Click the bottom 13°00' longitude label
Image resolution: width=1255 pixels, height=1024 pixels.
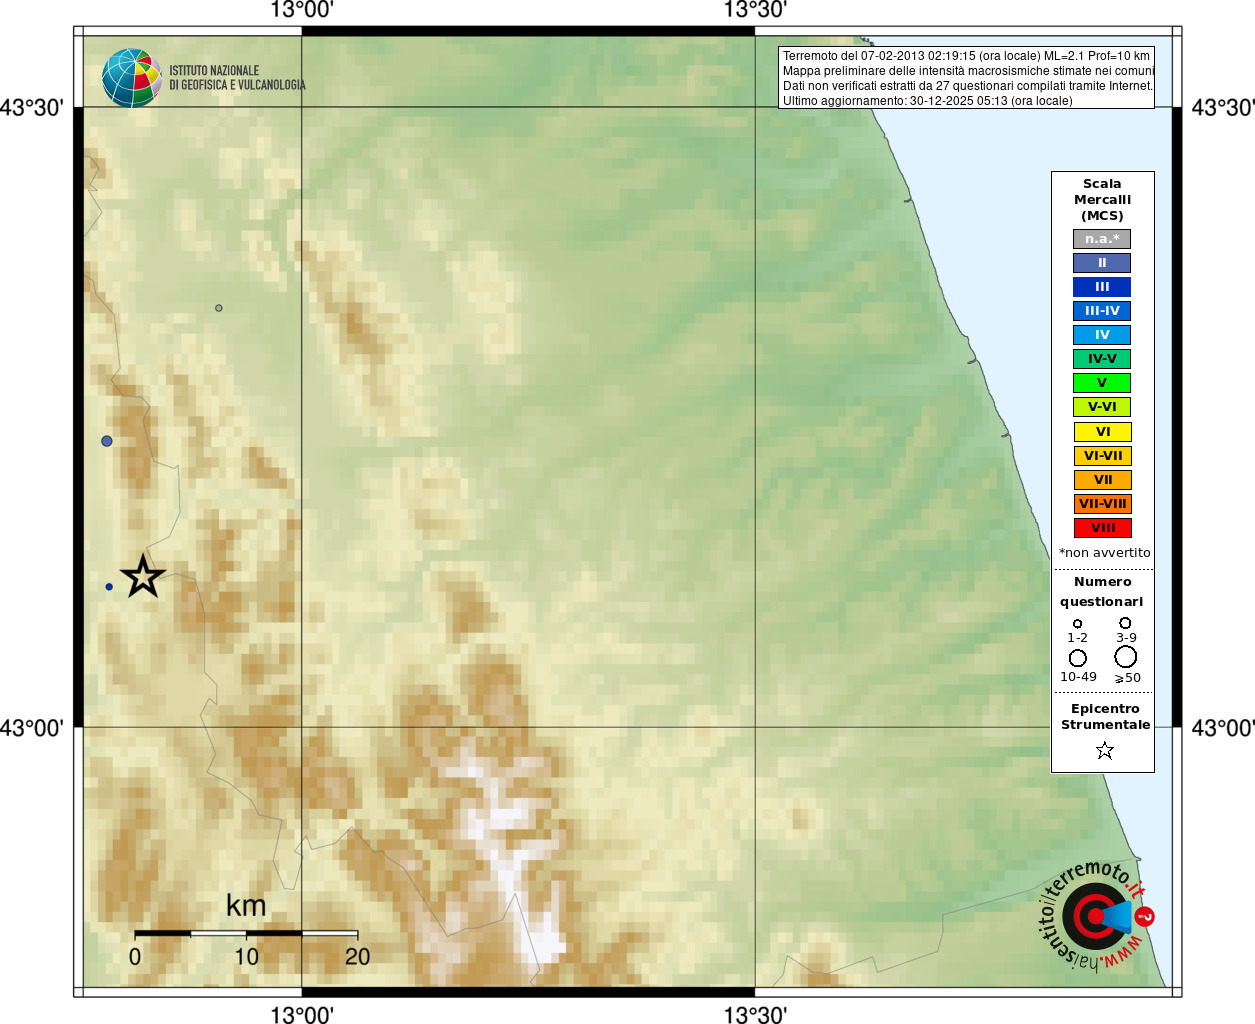coord(302,1015)
